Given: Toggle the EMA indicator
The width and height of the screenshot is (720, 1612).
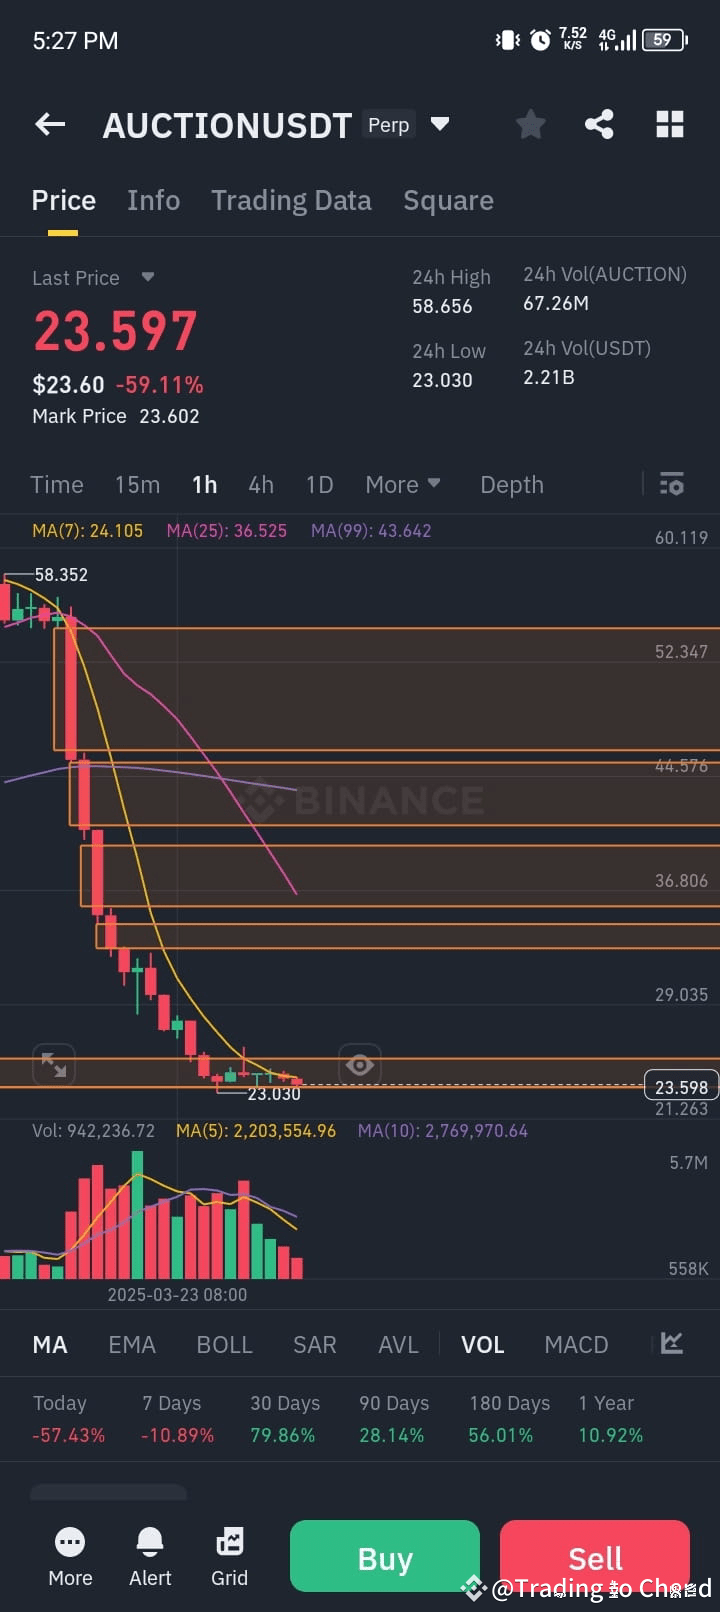Looking at the screenshot, I should (132, 1344).
